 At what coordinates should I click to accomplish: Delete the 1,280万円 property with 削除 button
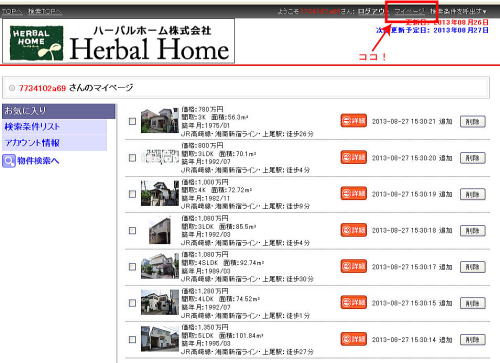point(472,303)
